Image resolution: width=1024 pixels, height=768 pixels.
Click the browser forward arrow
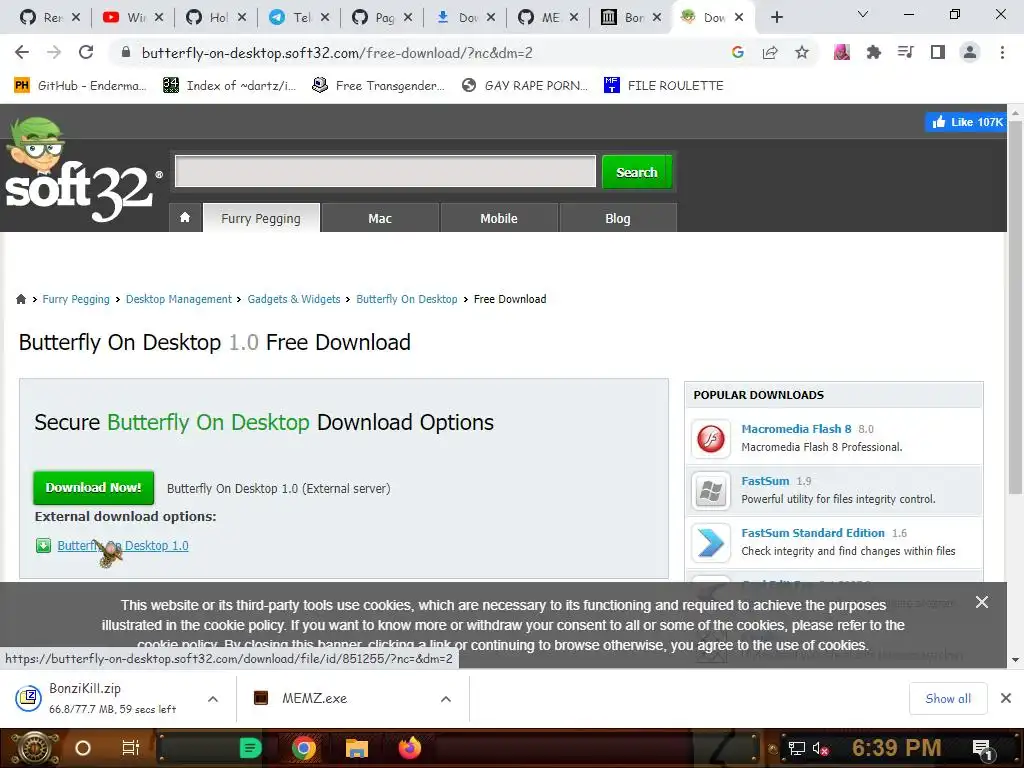(x=54, y=52)
